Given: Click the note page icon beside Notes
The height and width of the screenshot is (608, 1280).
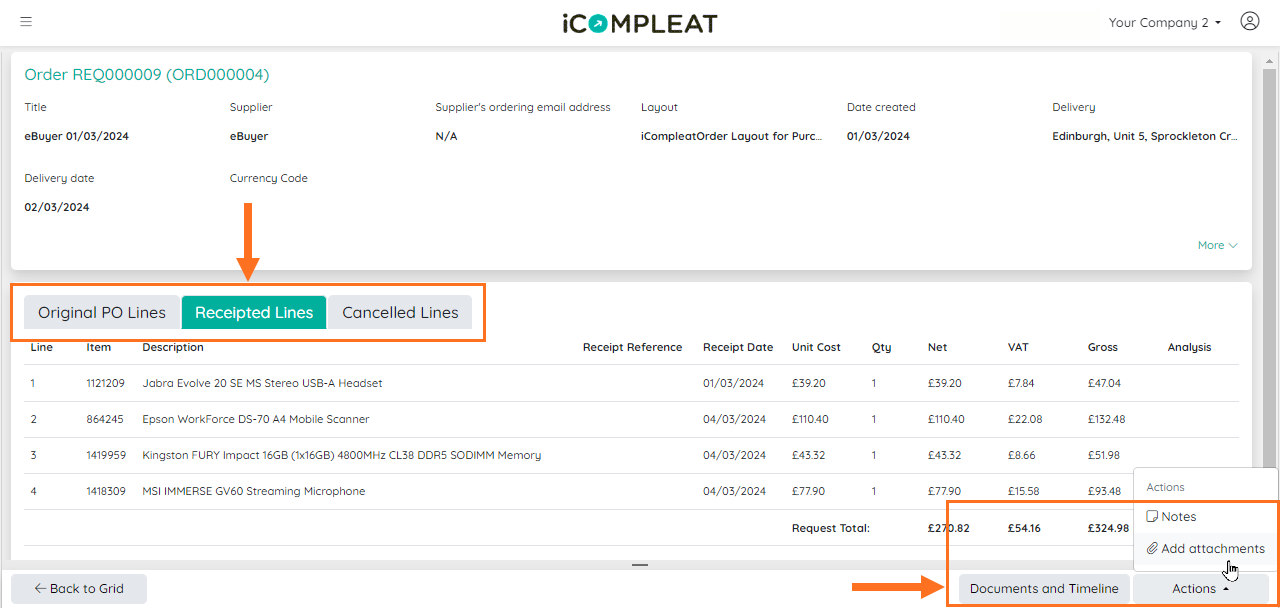Looking at the screenshot, I should 1151,516.
